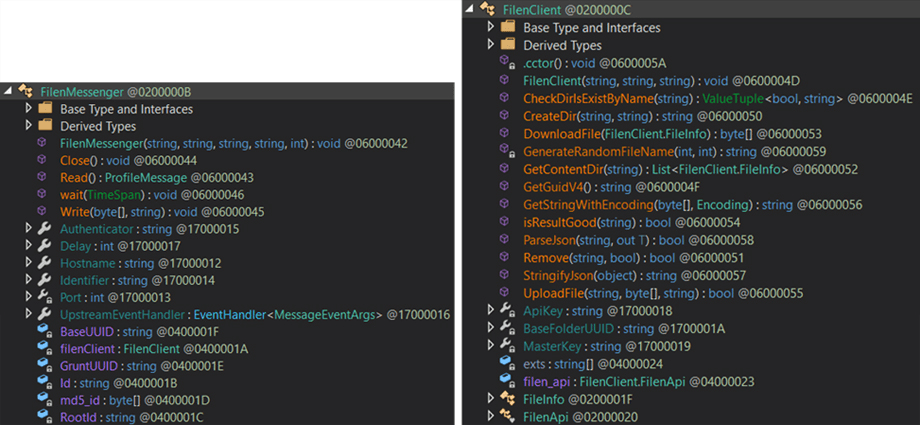The width and height of the screenshot is (920, 425).
Task: Collapse the FilenMessenger class node
Action: click(x=8, y=92)
